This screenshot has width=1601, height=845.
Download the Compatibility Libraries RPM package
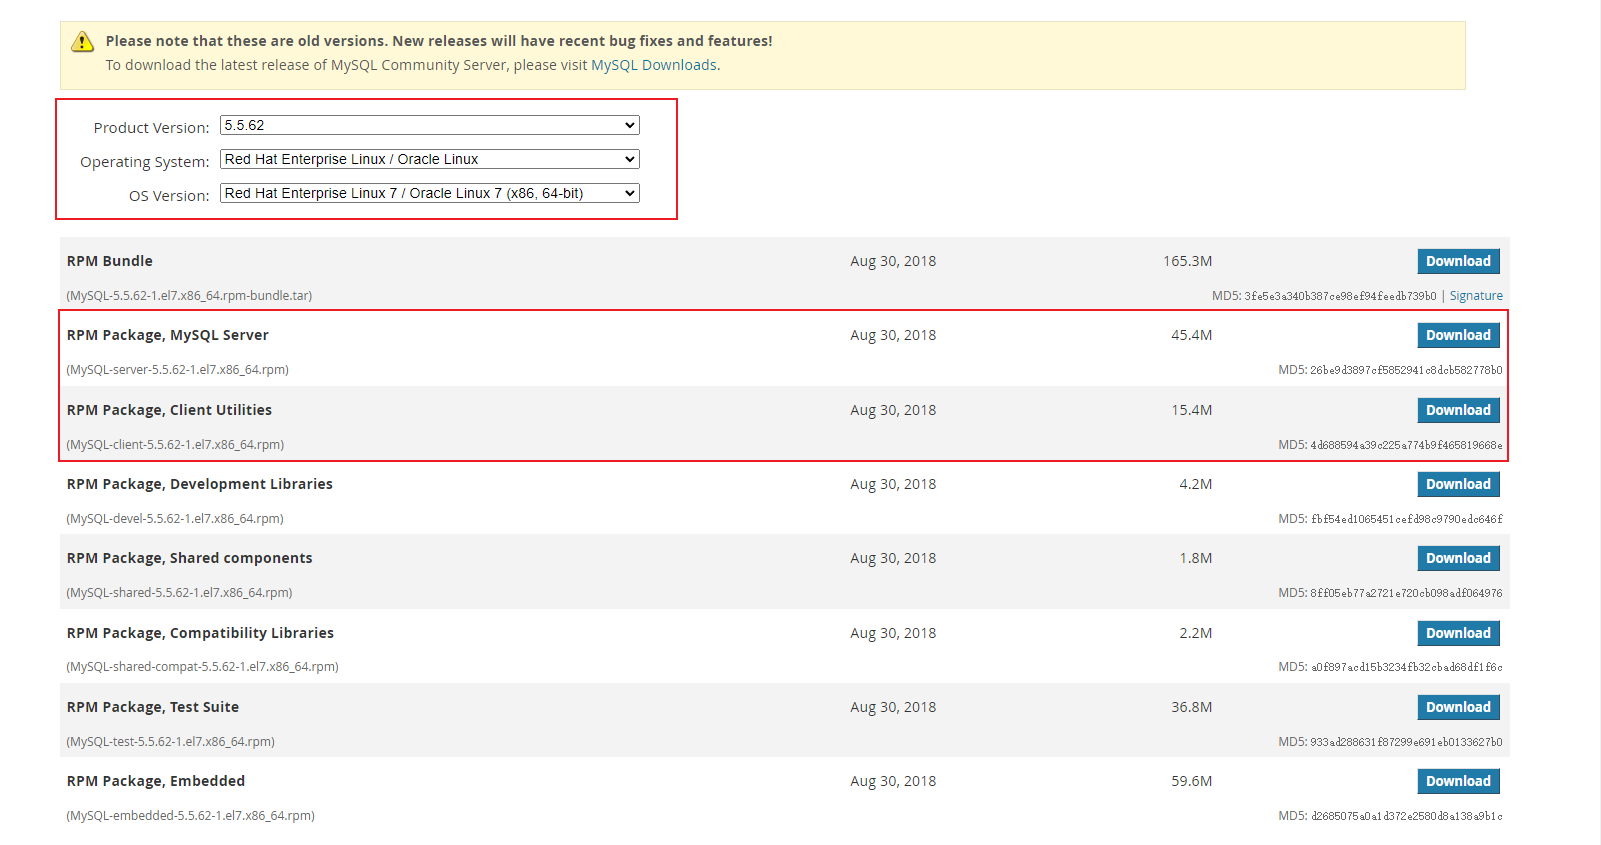pos(1458,633)
